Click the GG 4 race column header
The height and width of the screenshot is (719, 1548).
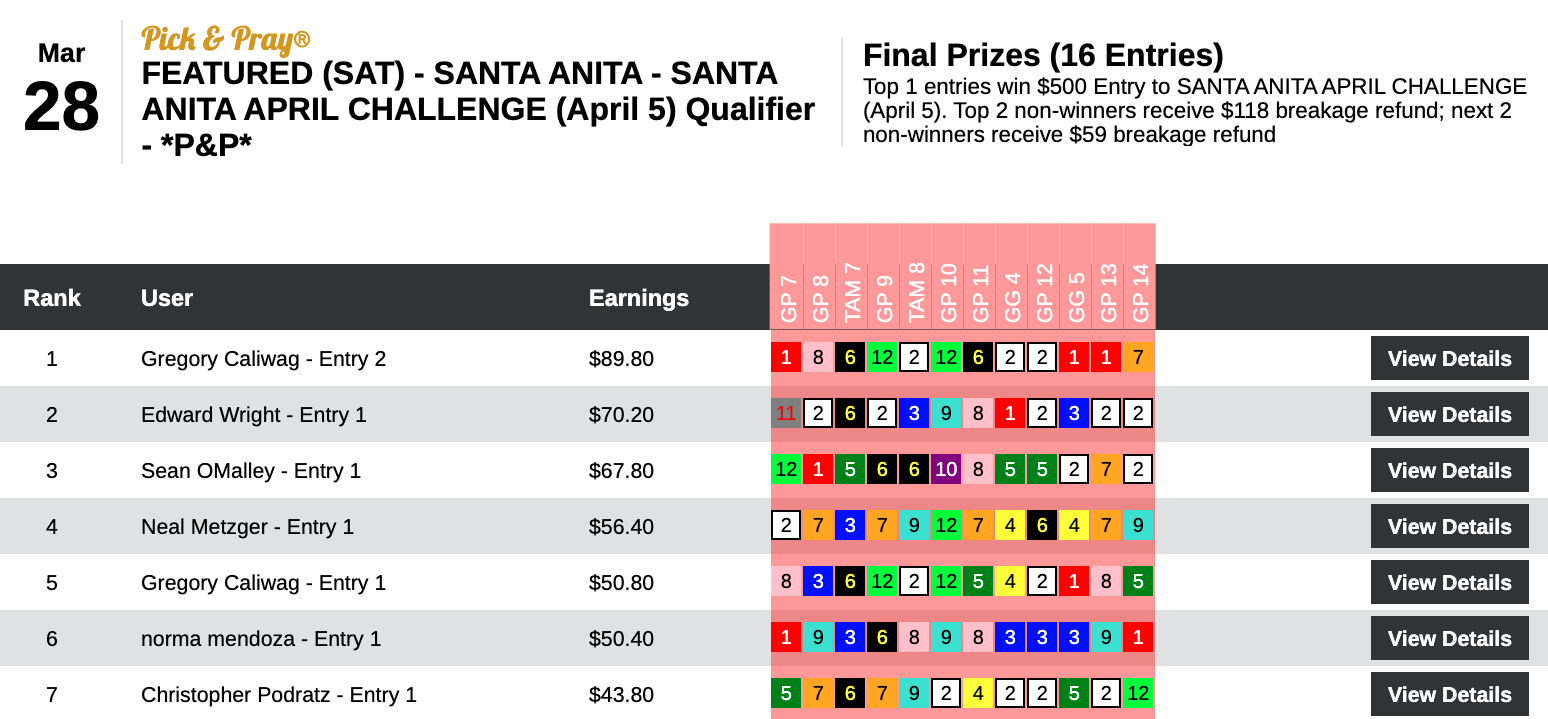[x=1012, y=297]
